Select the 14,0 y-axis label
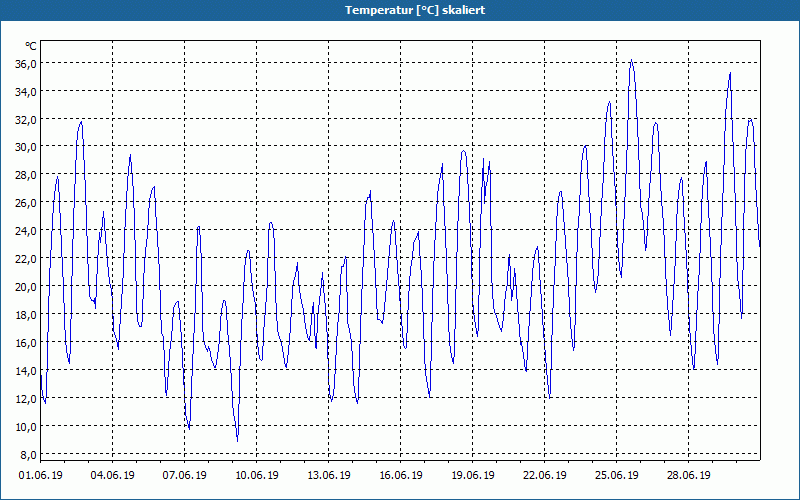800x500 pixels. (26, 371)
